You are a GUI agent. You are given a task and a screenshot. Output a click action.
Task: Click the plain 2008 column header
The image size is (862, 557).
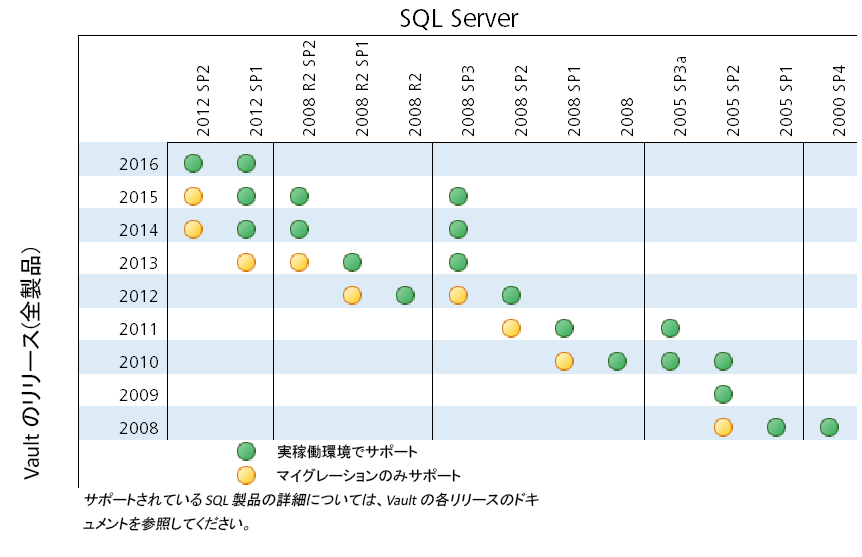coord(627,117)
